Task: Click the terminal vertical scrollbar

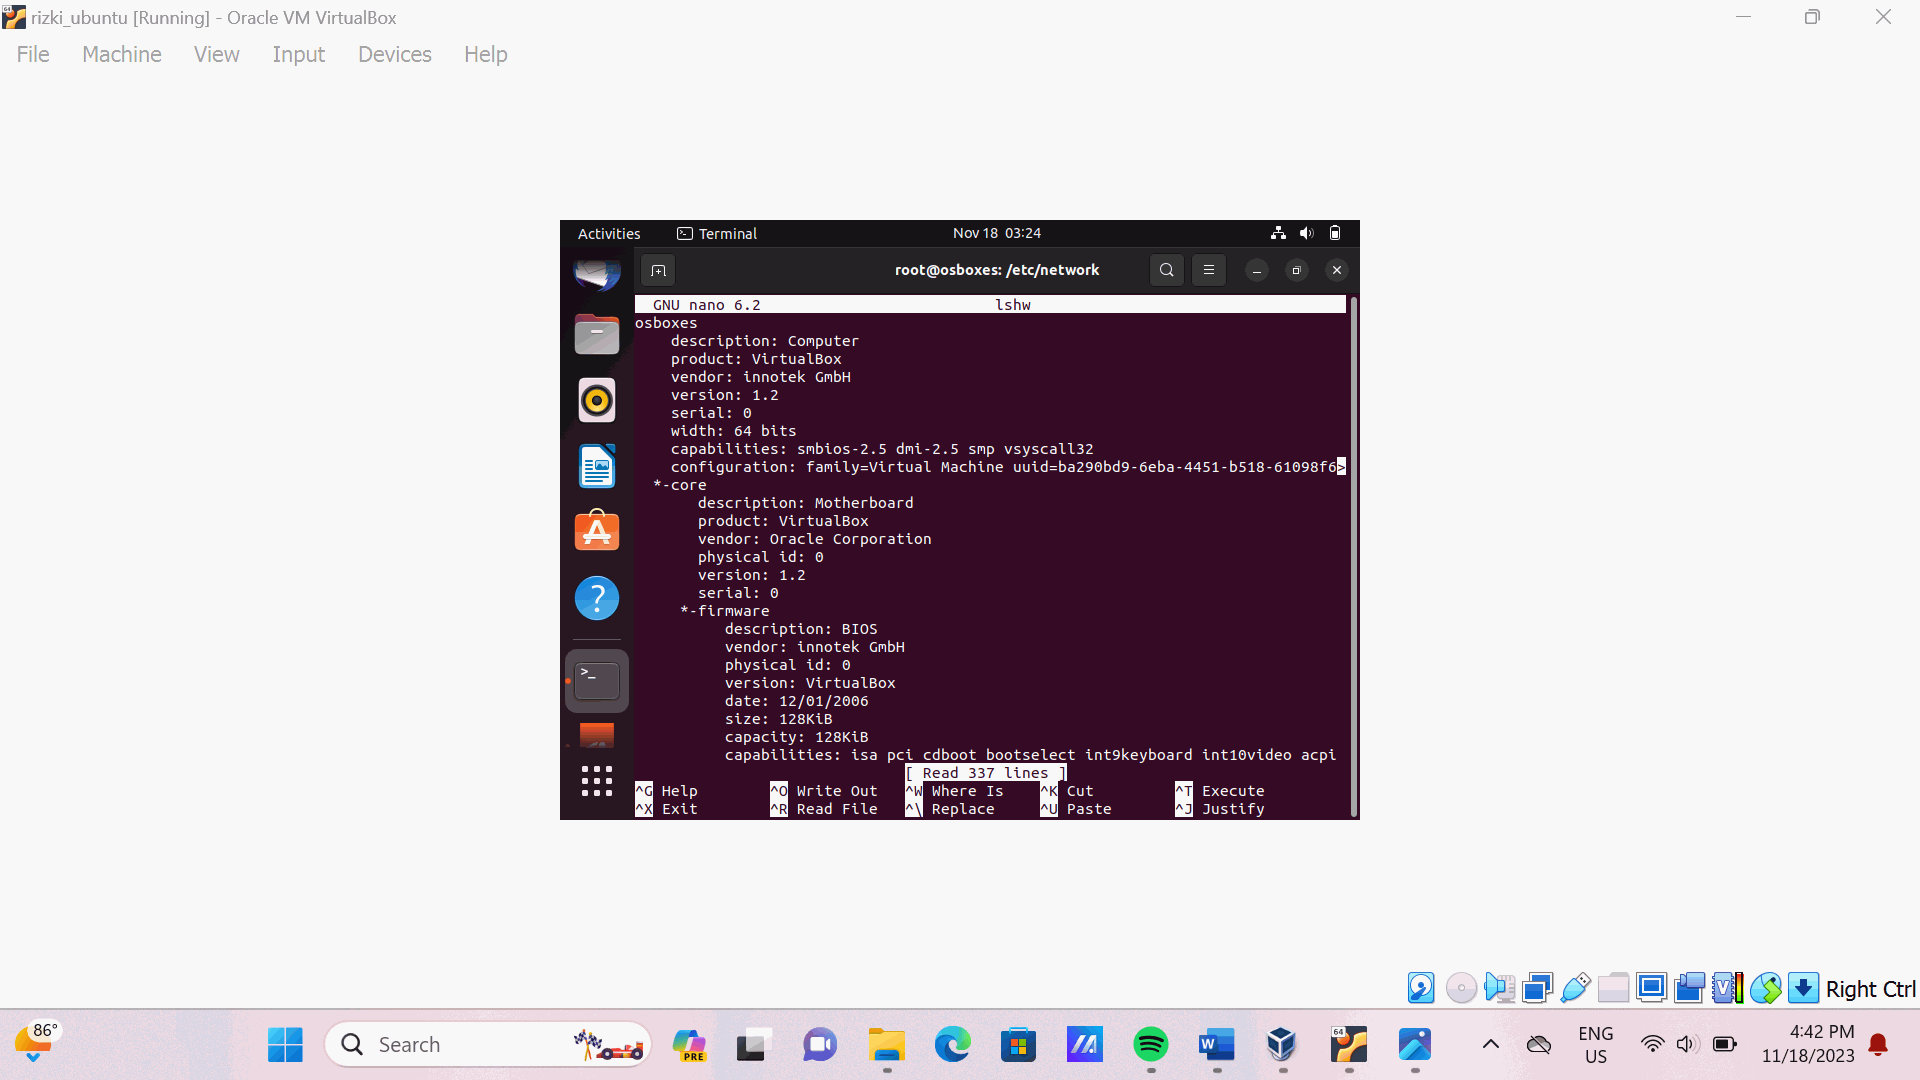Action: tap(1354, 556)
